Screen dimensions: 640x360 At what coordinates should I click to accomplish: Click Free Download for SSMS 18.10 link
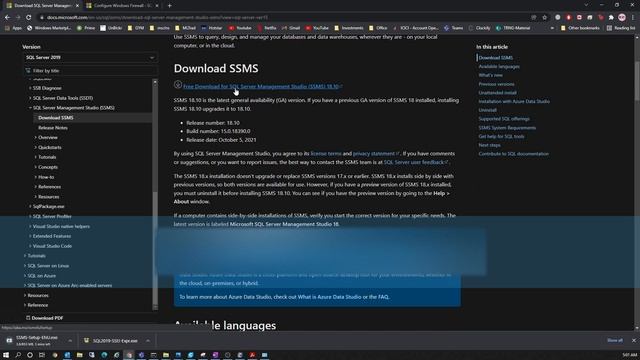[261, 87]
